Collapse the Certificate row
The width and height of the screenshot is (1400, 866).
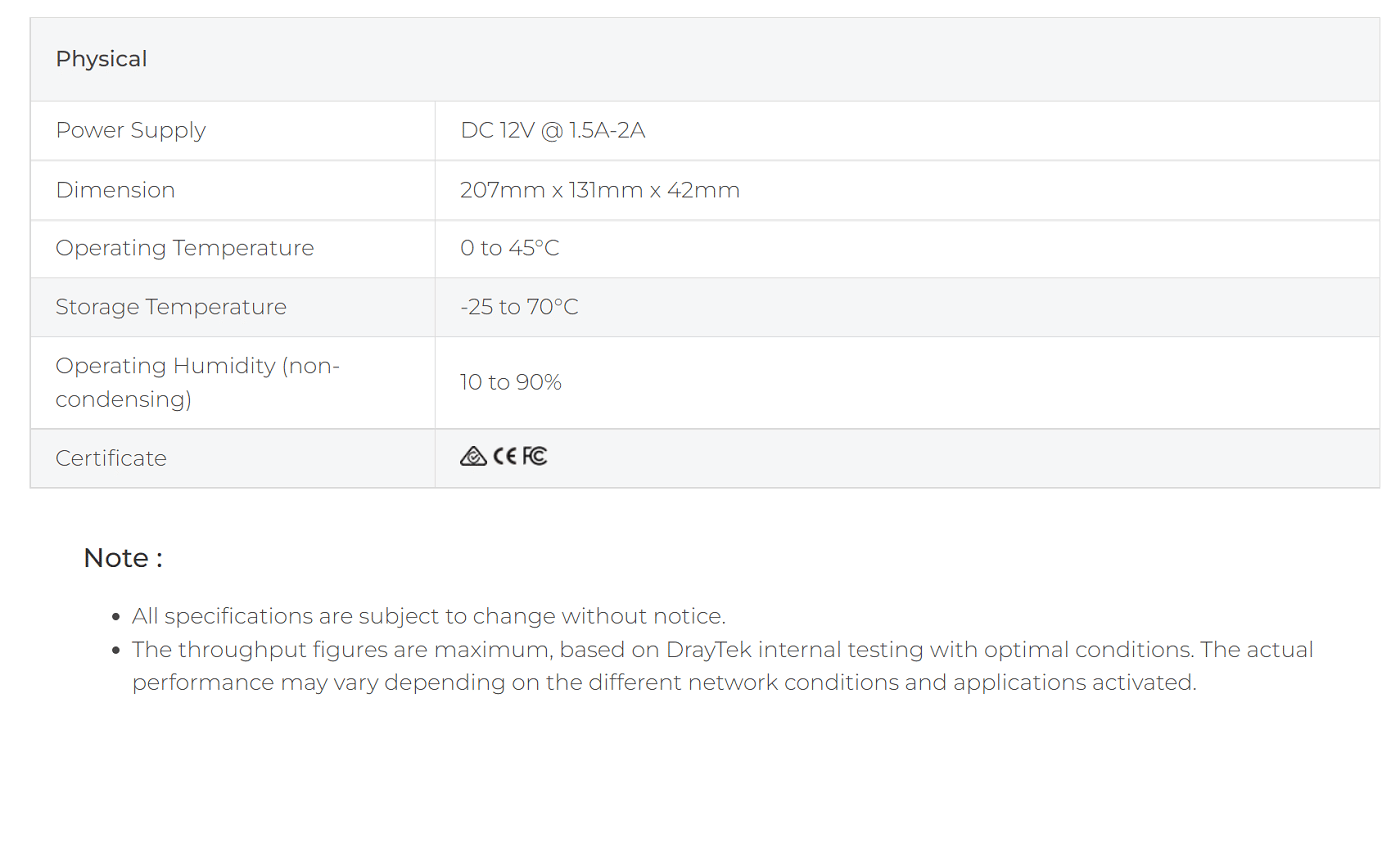[111, 458]
